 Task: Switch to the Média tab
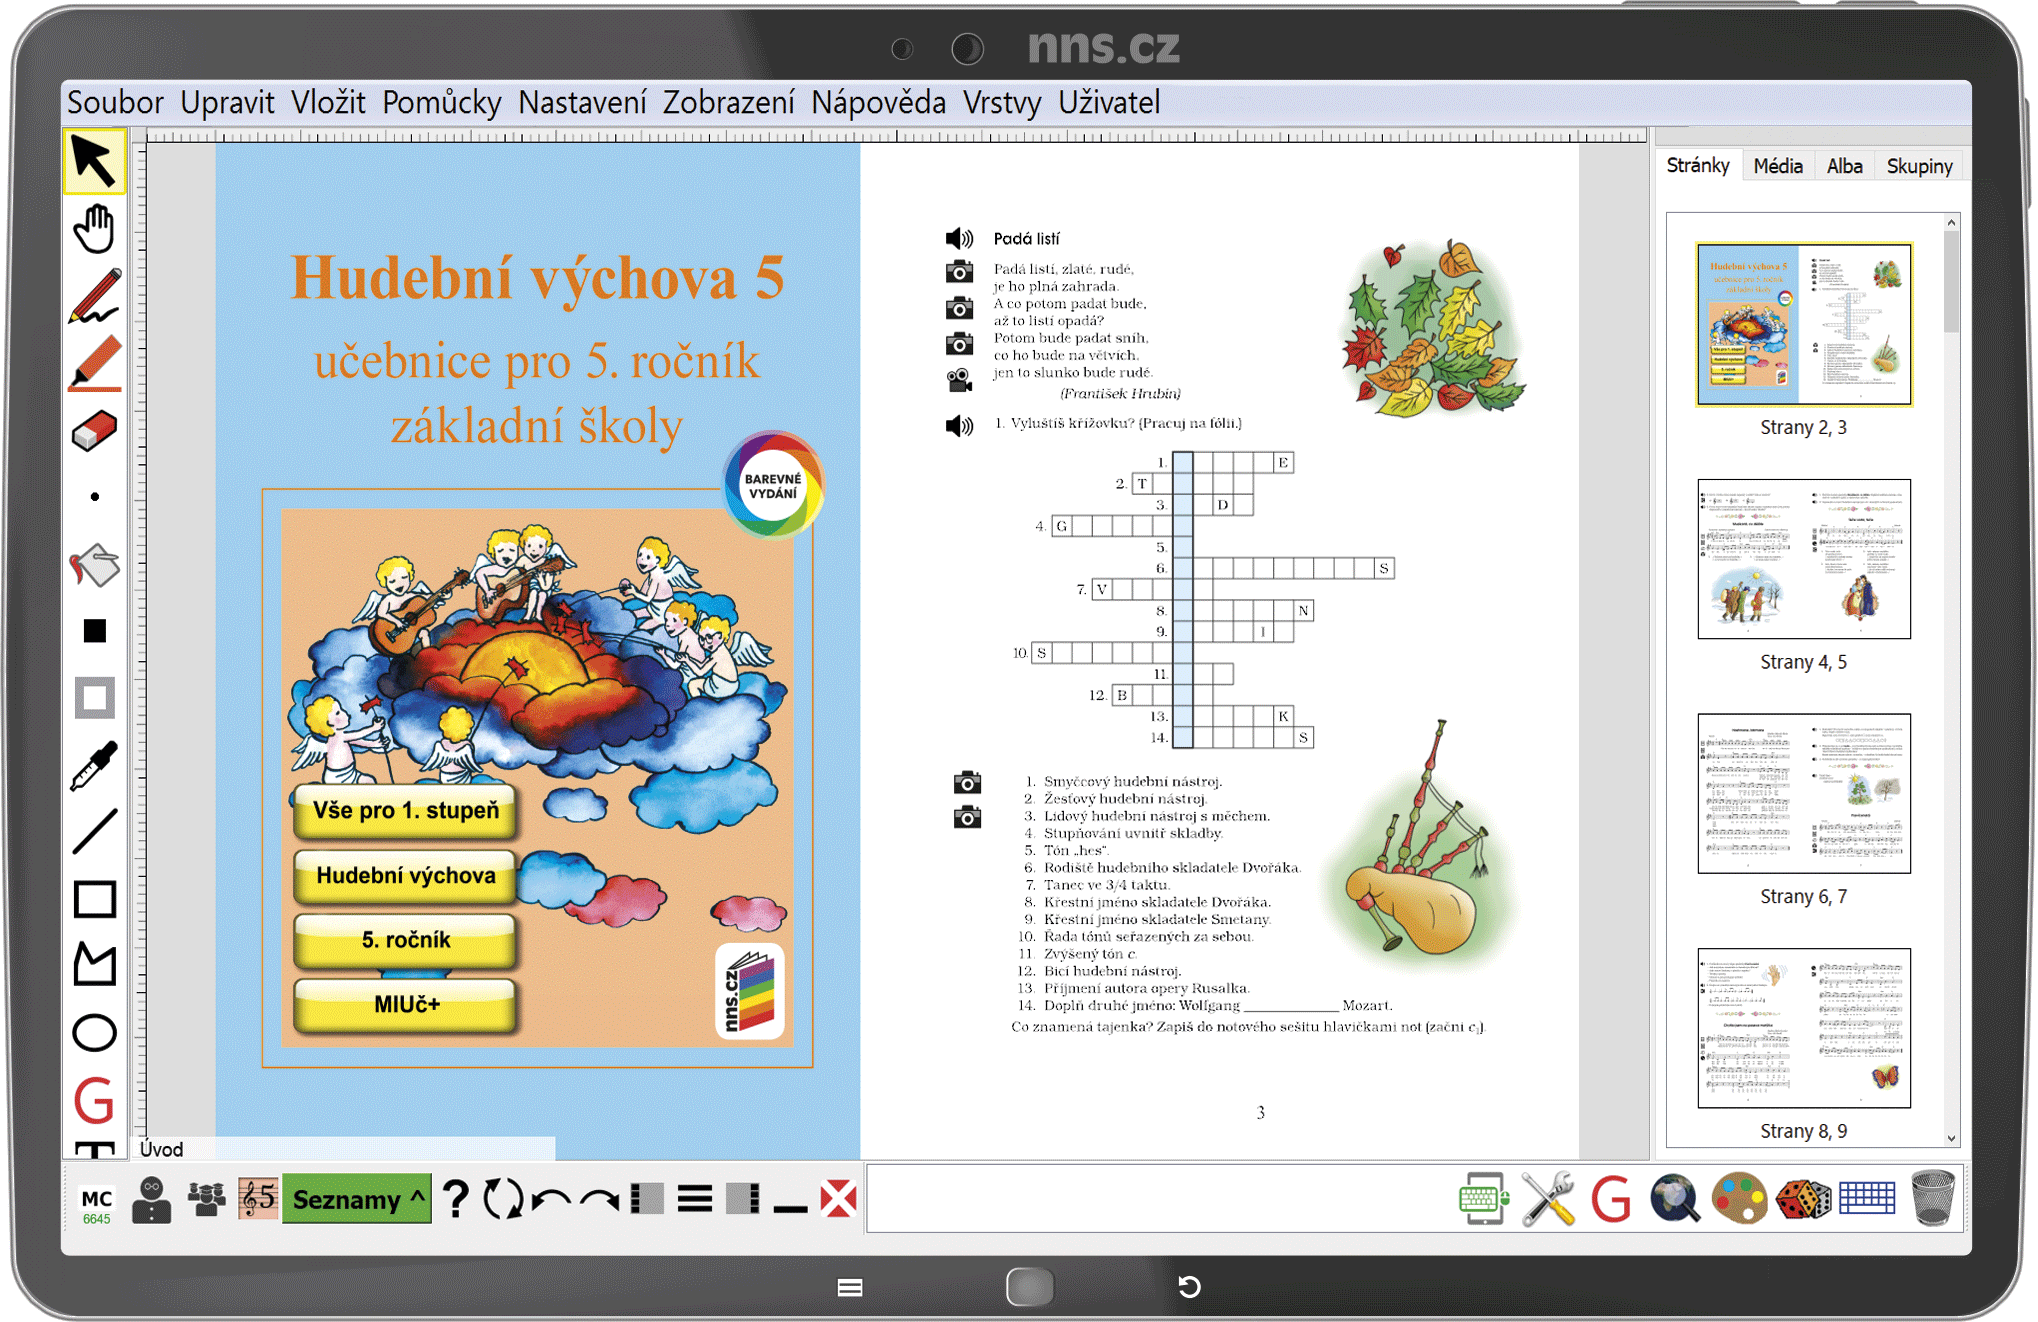1777,166
